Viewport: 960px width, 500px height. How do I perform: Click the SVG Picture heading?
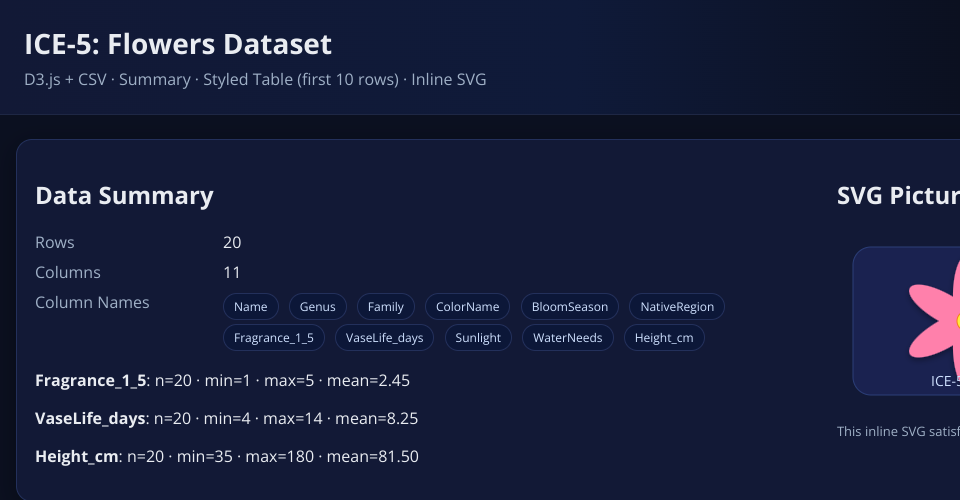point(897,196)
